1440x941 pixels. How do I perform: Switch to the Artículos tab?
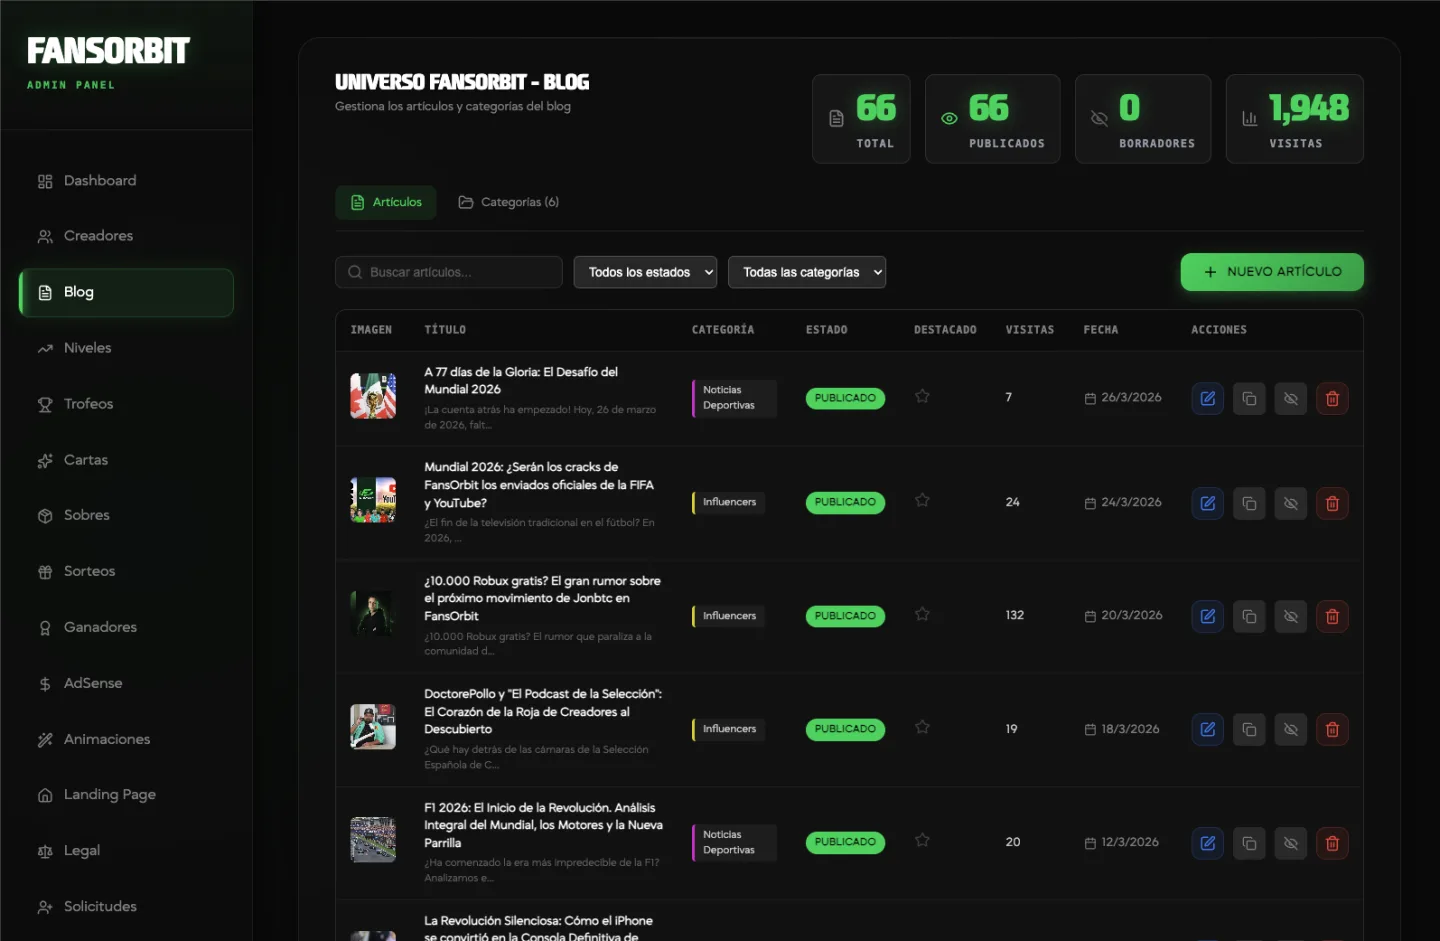click(386, 202)
